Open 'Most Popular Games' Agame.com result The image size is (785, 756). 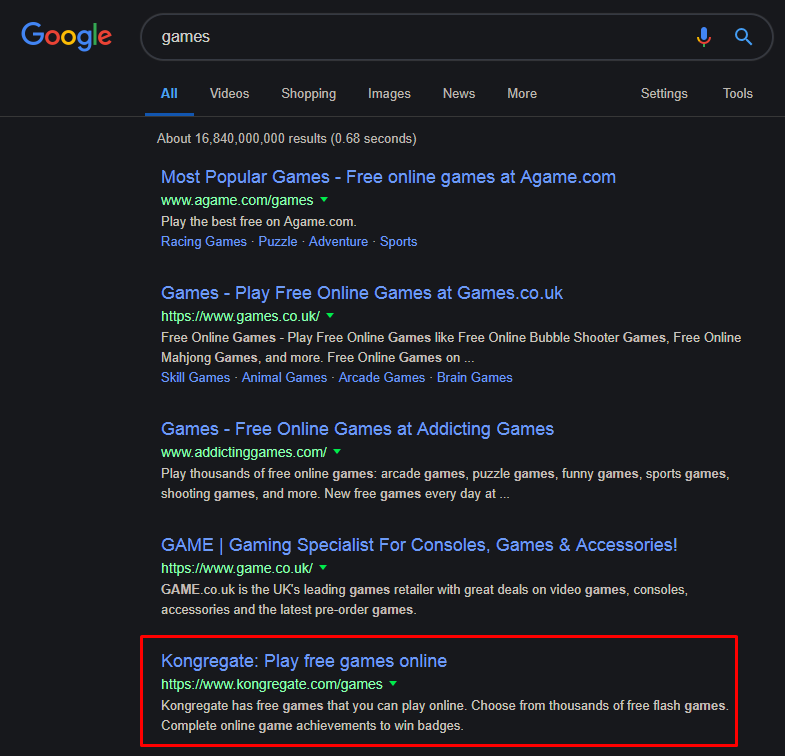click(388, 177)
